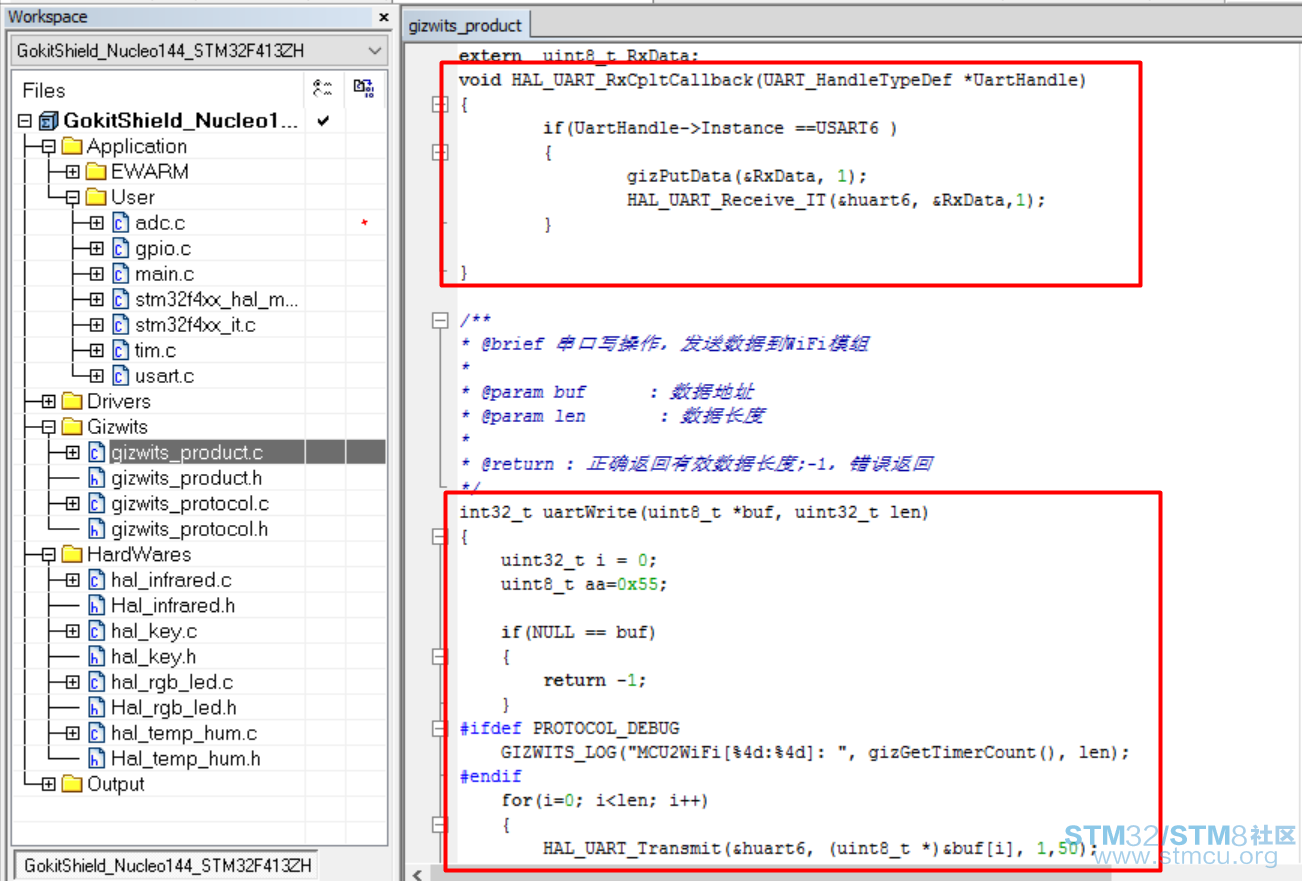Click the gizwits_product.h header file icon
The image size is (1302, 881).
click(96, 478)
